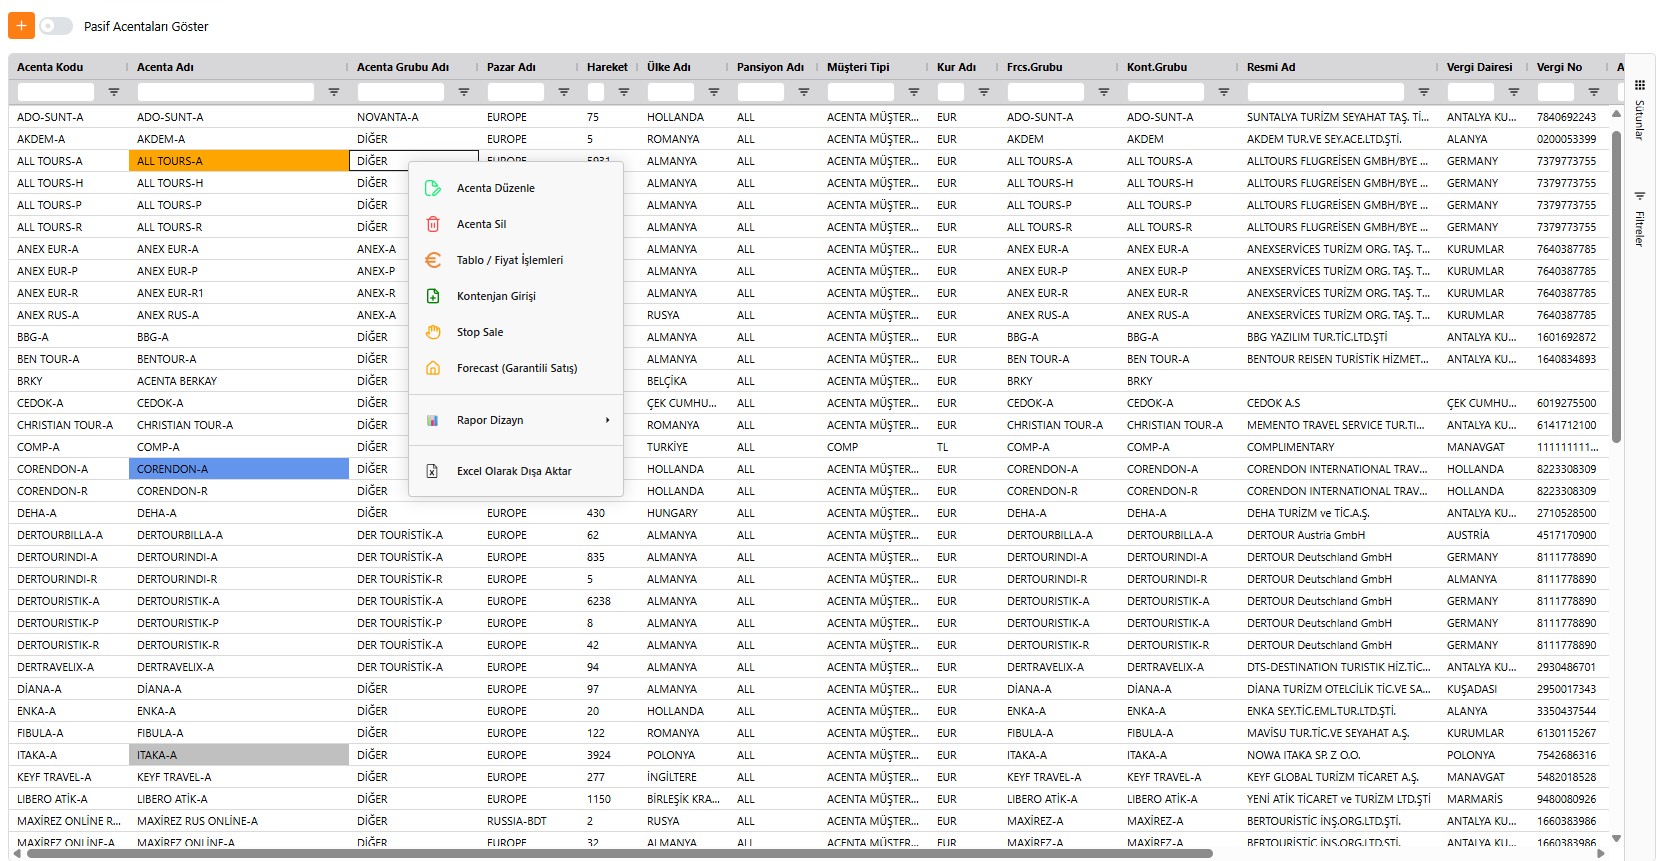The width and height of the screenshot is (1660, 861).
Task: Expand the Rapor Dizayn submenu arrow
Action: [x=607, y=420]
